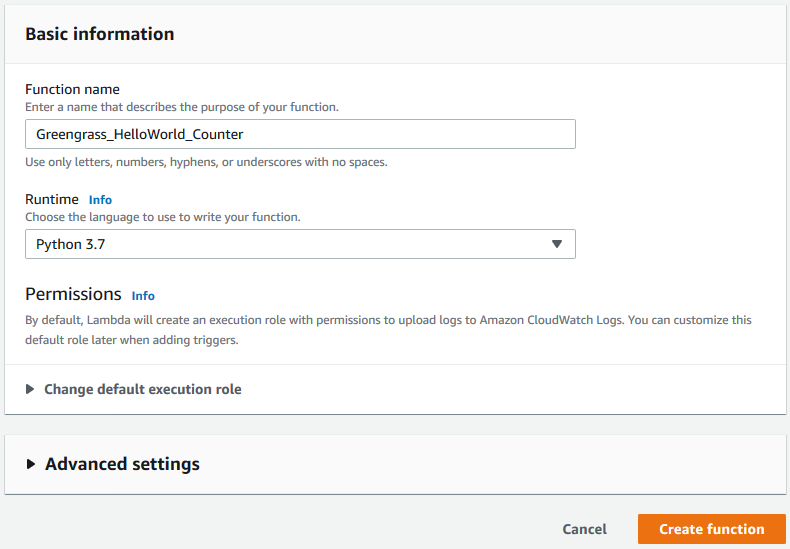Image resolution: width=790 pixels, height=549 pixels.
Task: Click the 'Function name' field label
Action: coord(72,90)
